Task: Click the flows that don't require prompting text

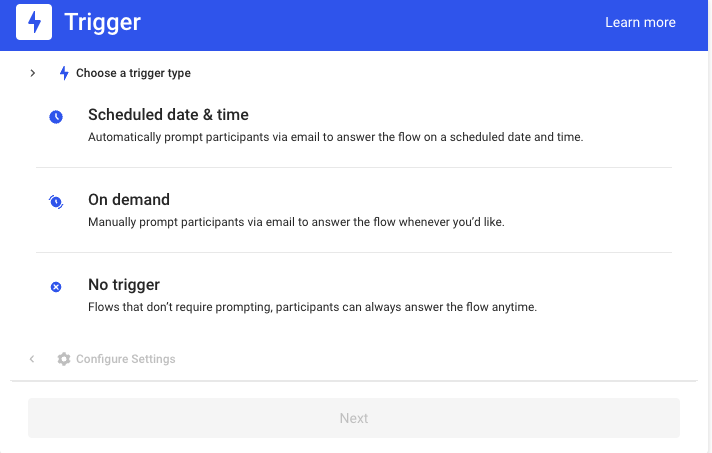Action: pos(312,307)
